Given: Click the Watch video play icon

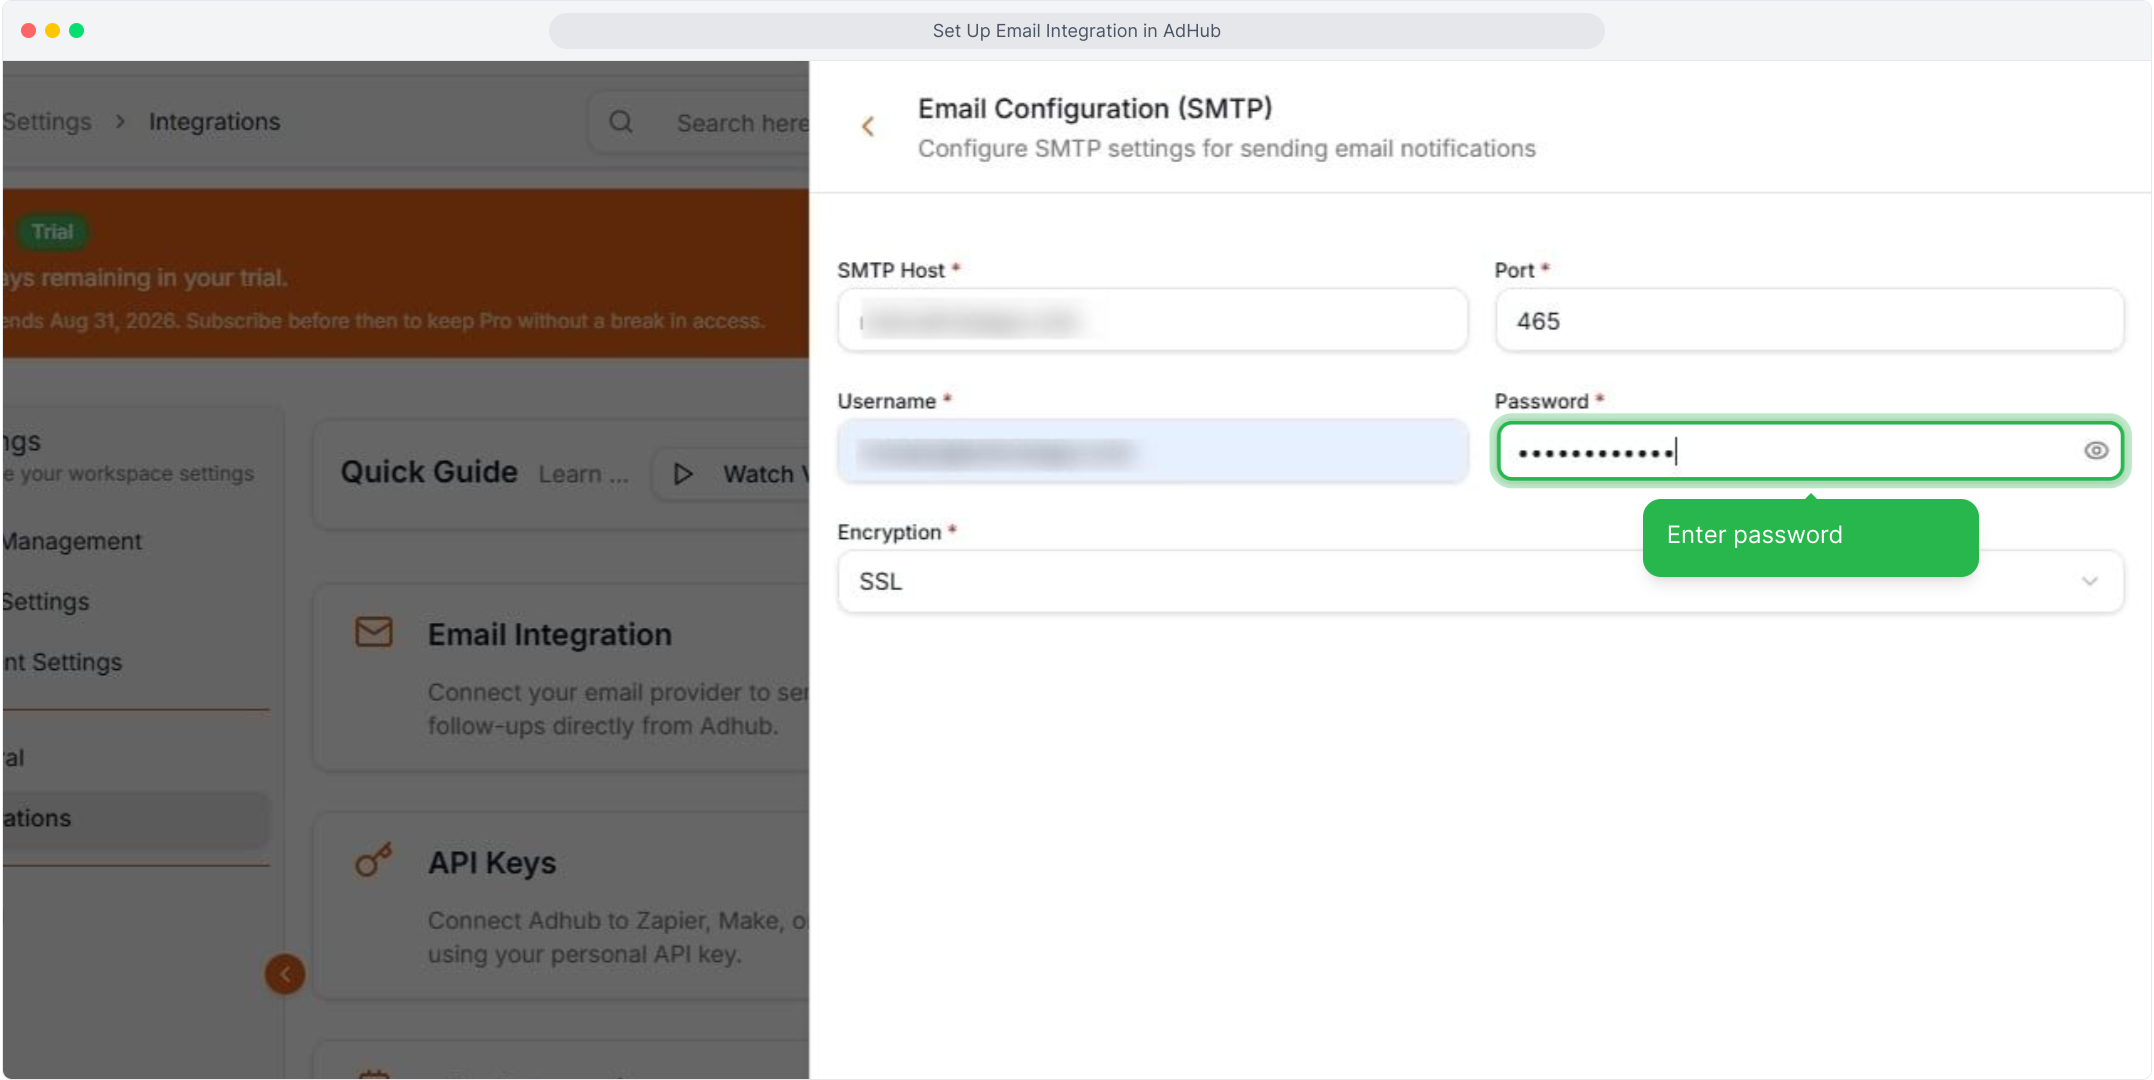Looking at the screenshot, I should [x=683, y=474].
